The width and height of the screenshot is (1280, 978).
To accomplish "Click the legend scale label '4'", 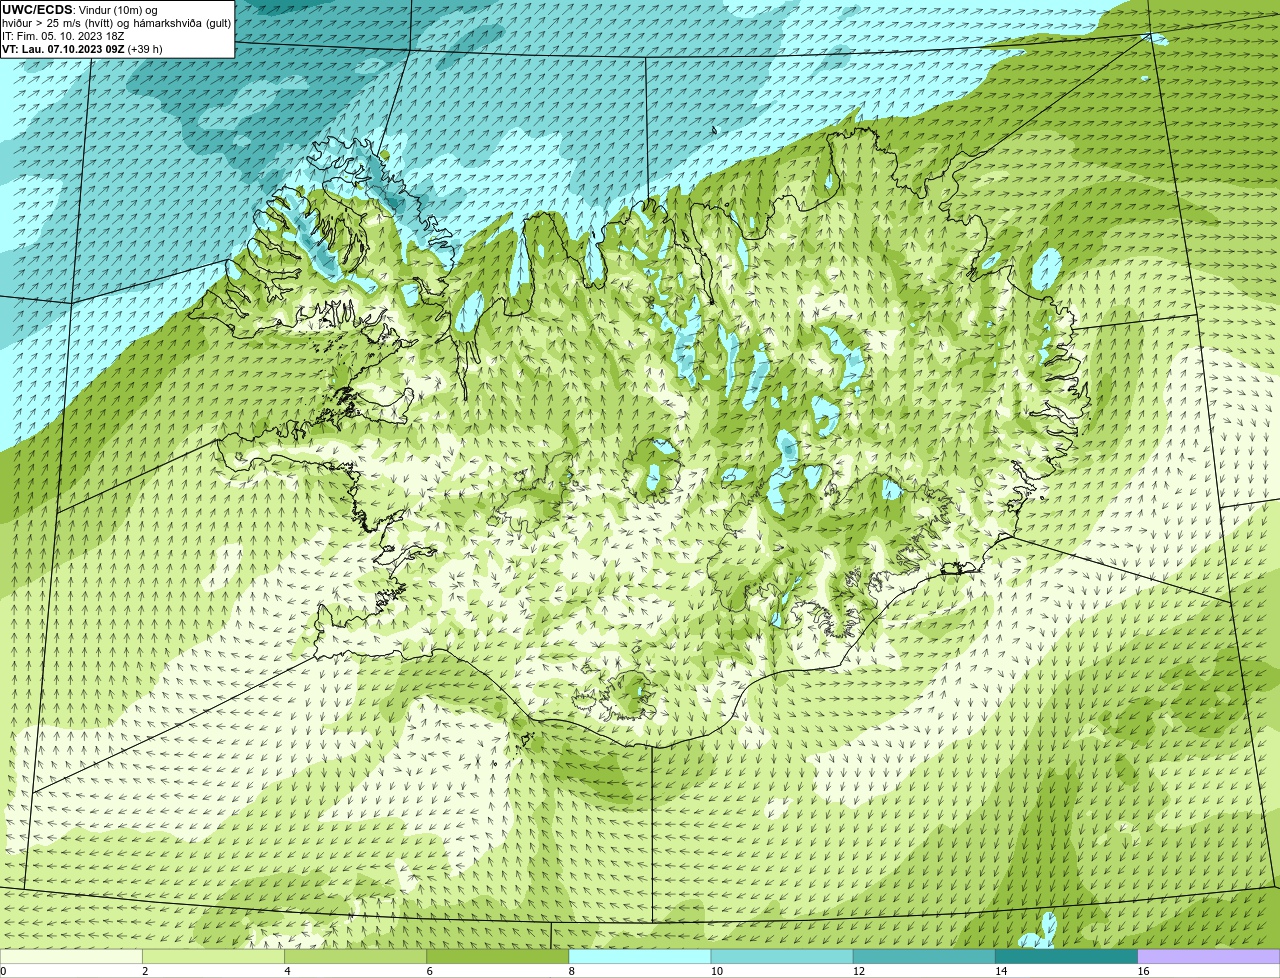I will [287, 971].
